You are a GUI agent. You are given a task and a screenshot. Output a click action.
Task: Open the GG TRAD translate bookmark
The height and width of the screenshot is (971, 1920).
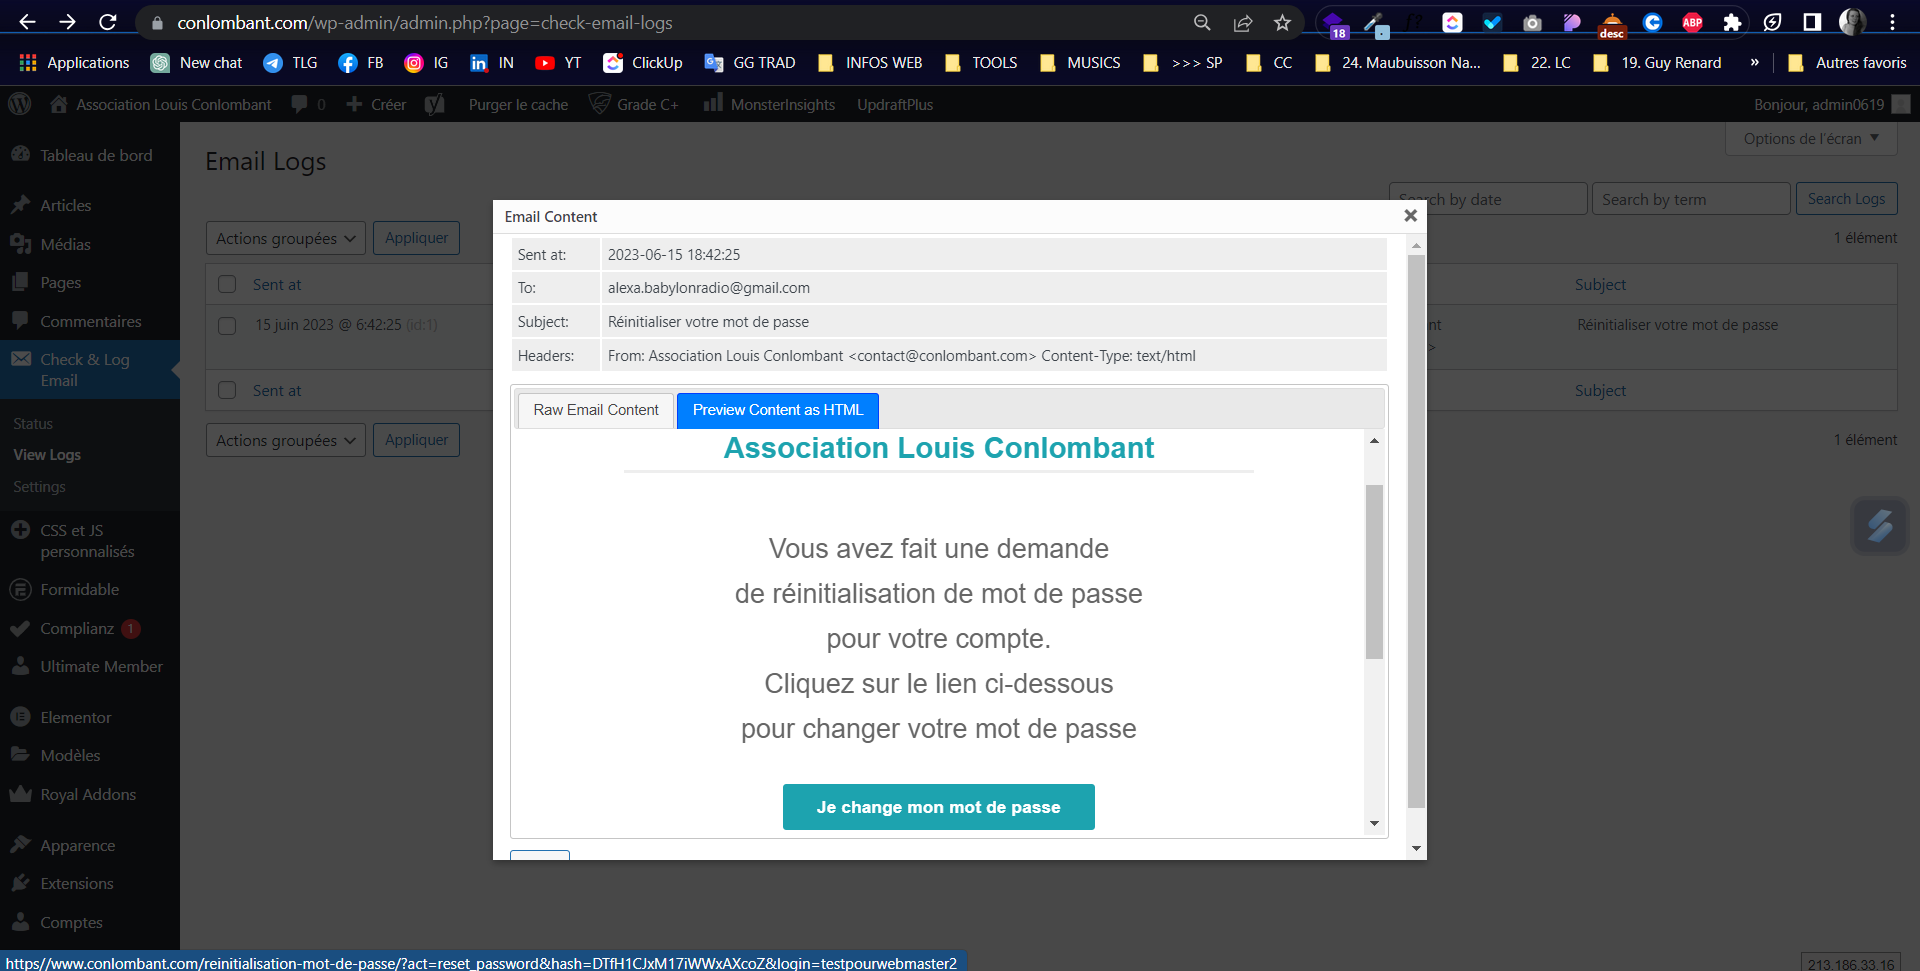[x=750, y=62]
